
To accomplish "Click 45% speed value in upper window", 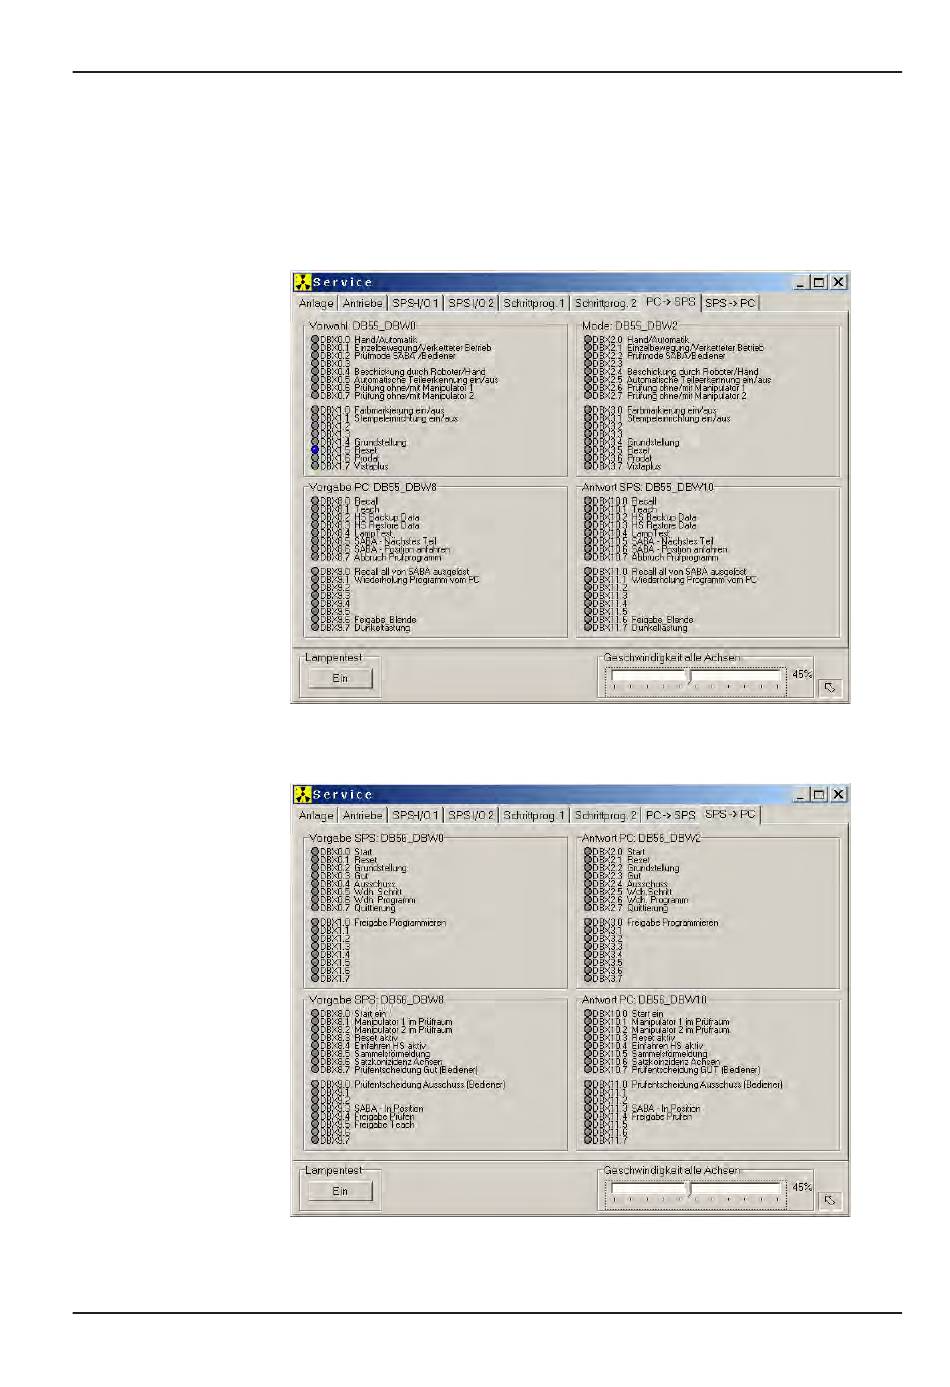I will [x=802, y=675].
